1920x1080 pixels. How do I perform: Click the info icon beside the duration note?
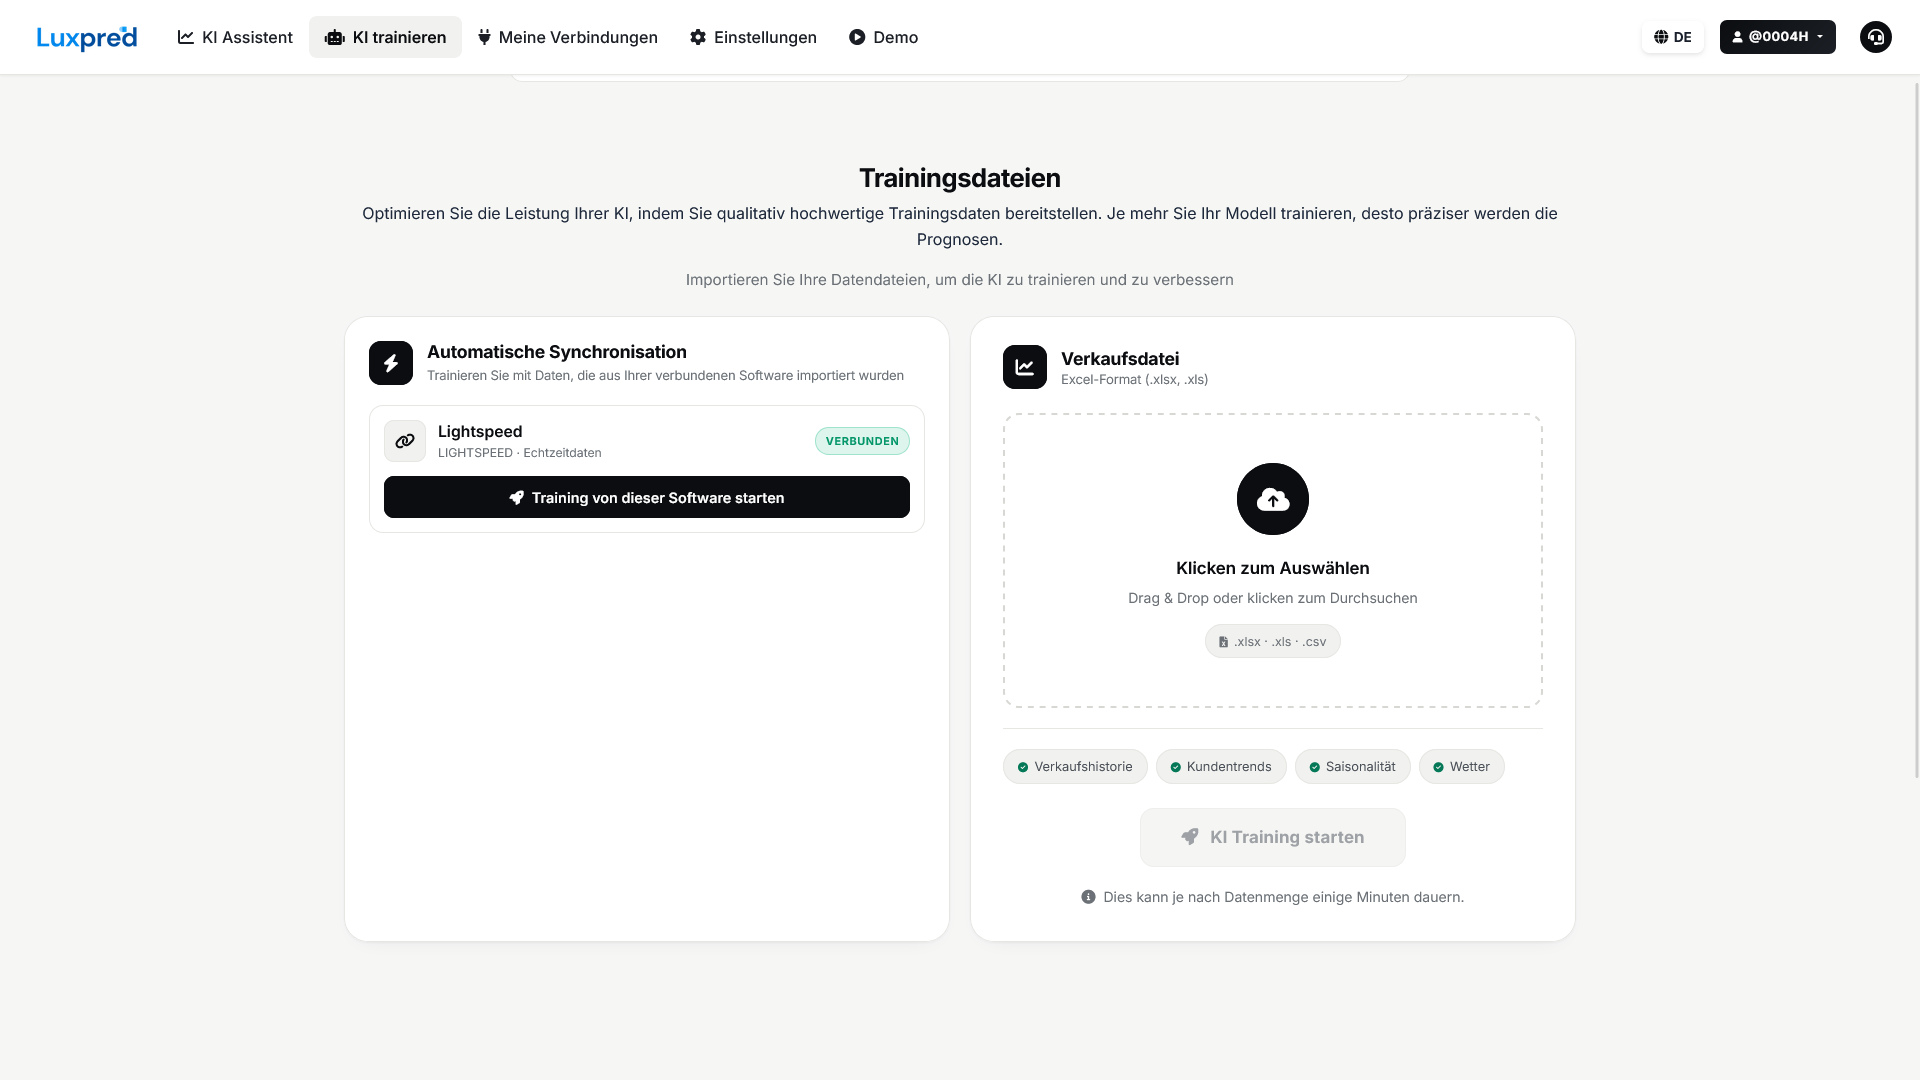click(1088, 897)
